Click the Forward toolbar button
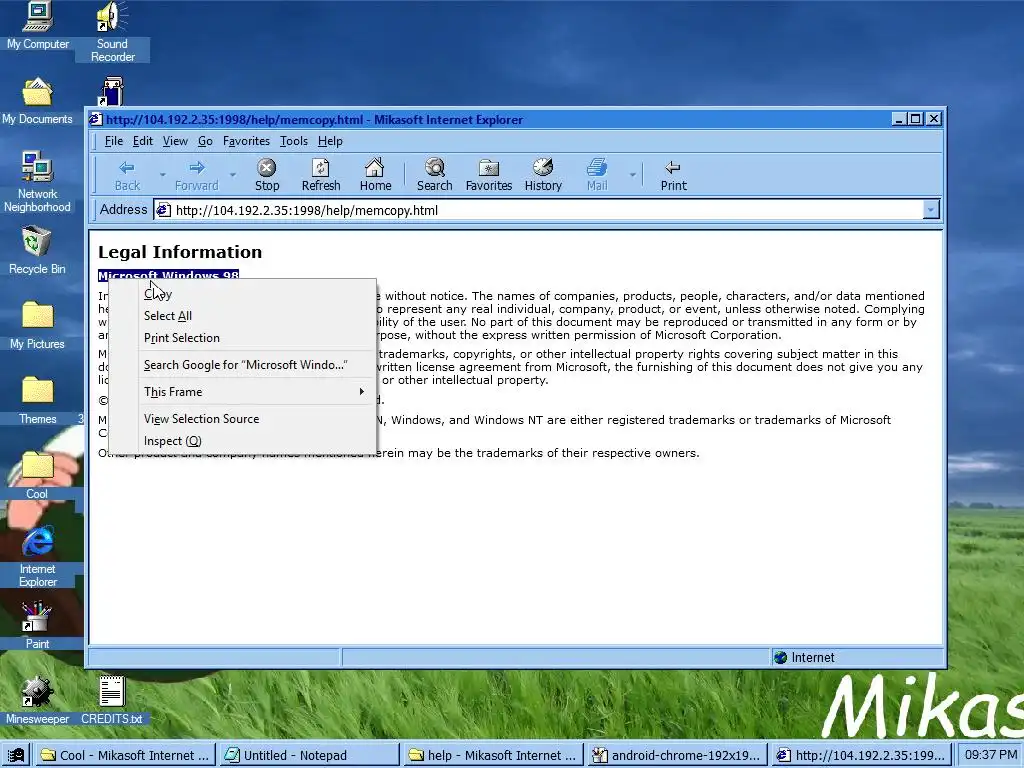This screenshot has height=768, width=1024. pos(197,176)
